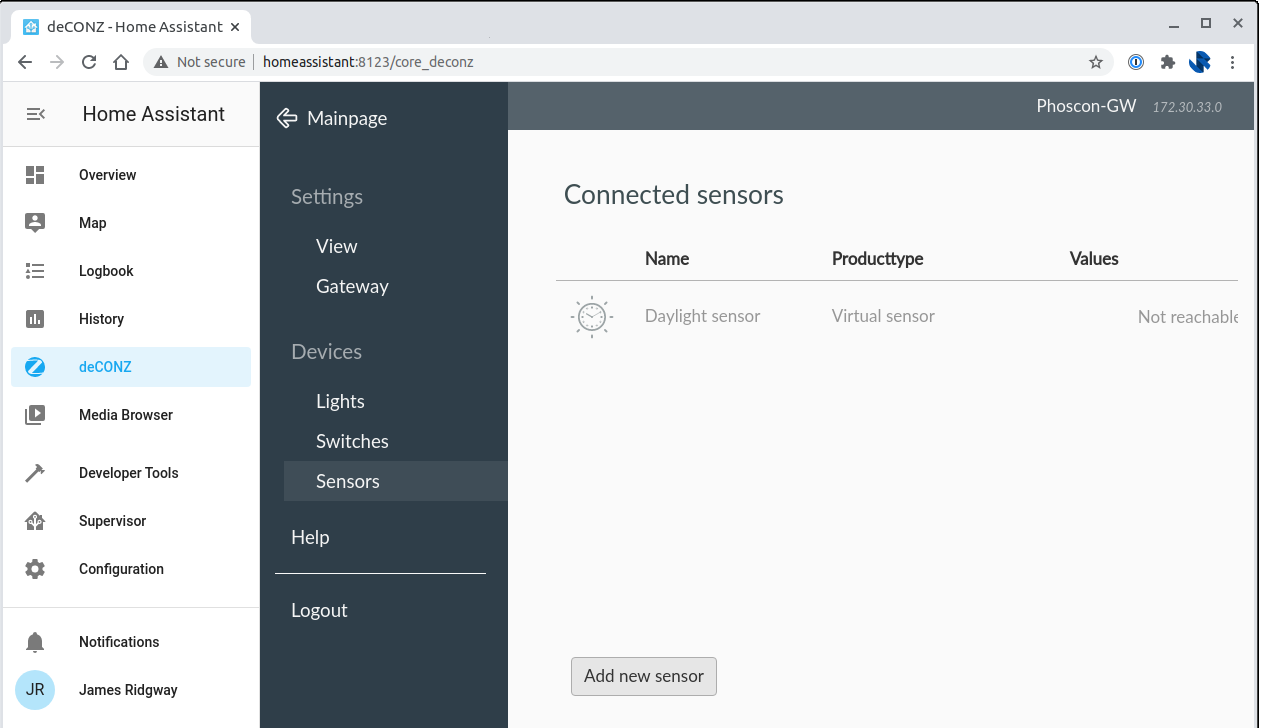Image resolution: width=1261 pixels, height=728 pixels.
Task: Click the deCONZ logo icon in sidebar
Action: click(35, 367)
